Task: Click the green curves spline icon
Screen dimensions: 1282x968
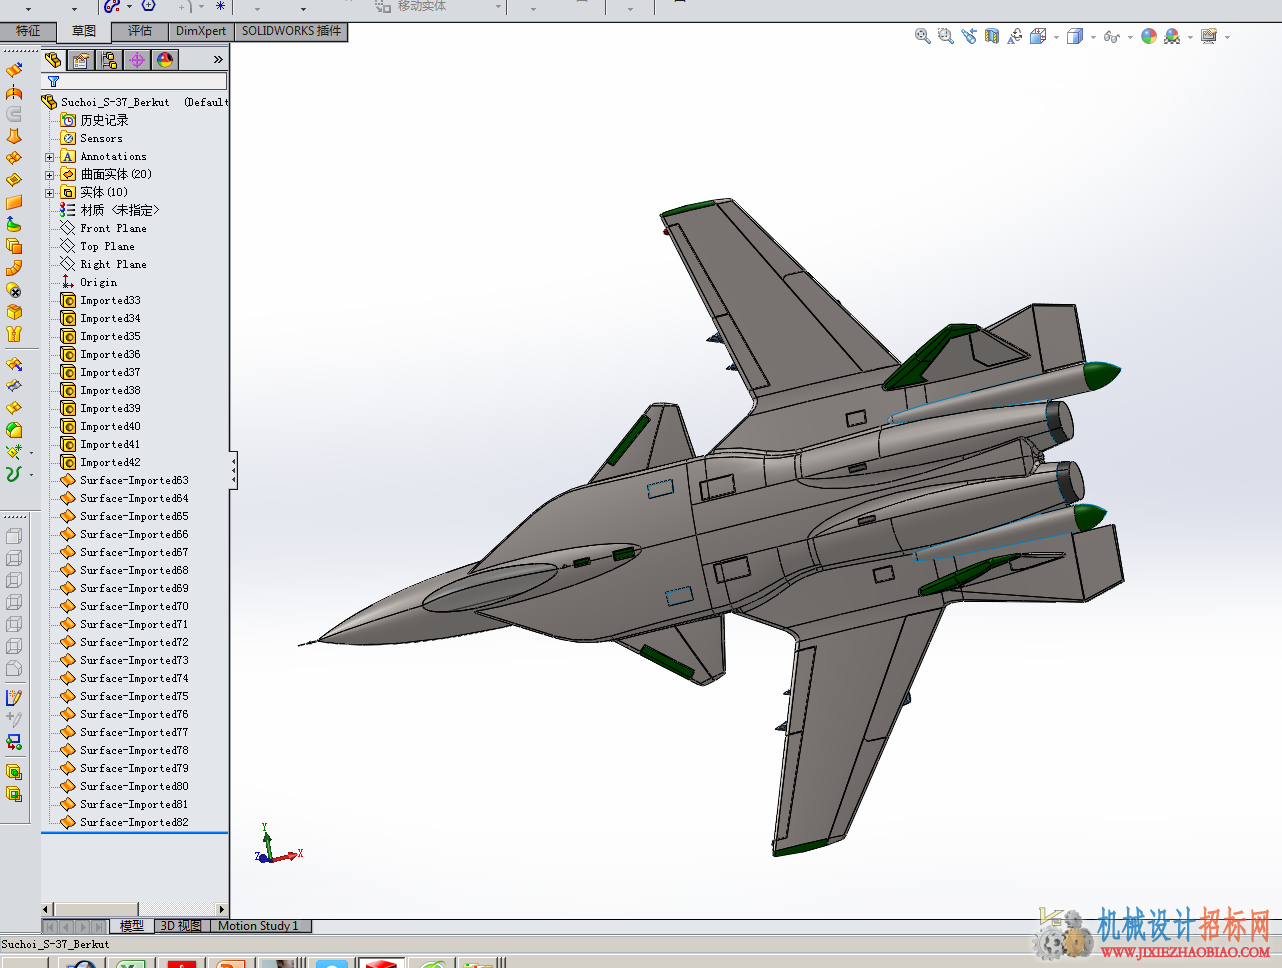Action: 13,474
